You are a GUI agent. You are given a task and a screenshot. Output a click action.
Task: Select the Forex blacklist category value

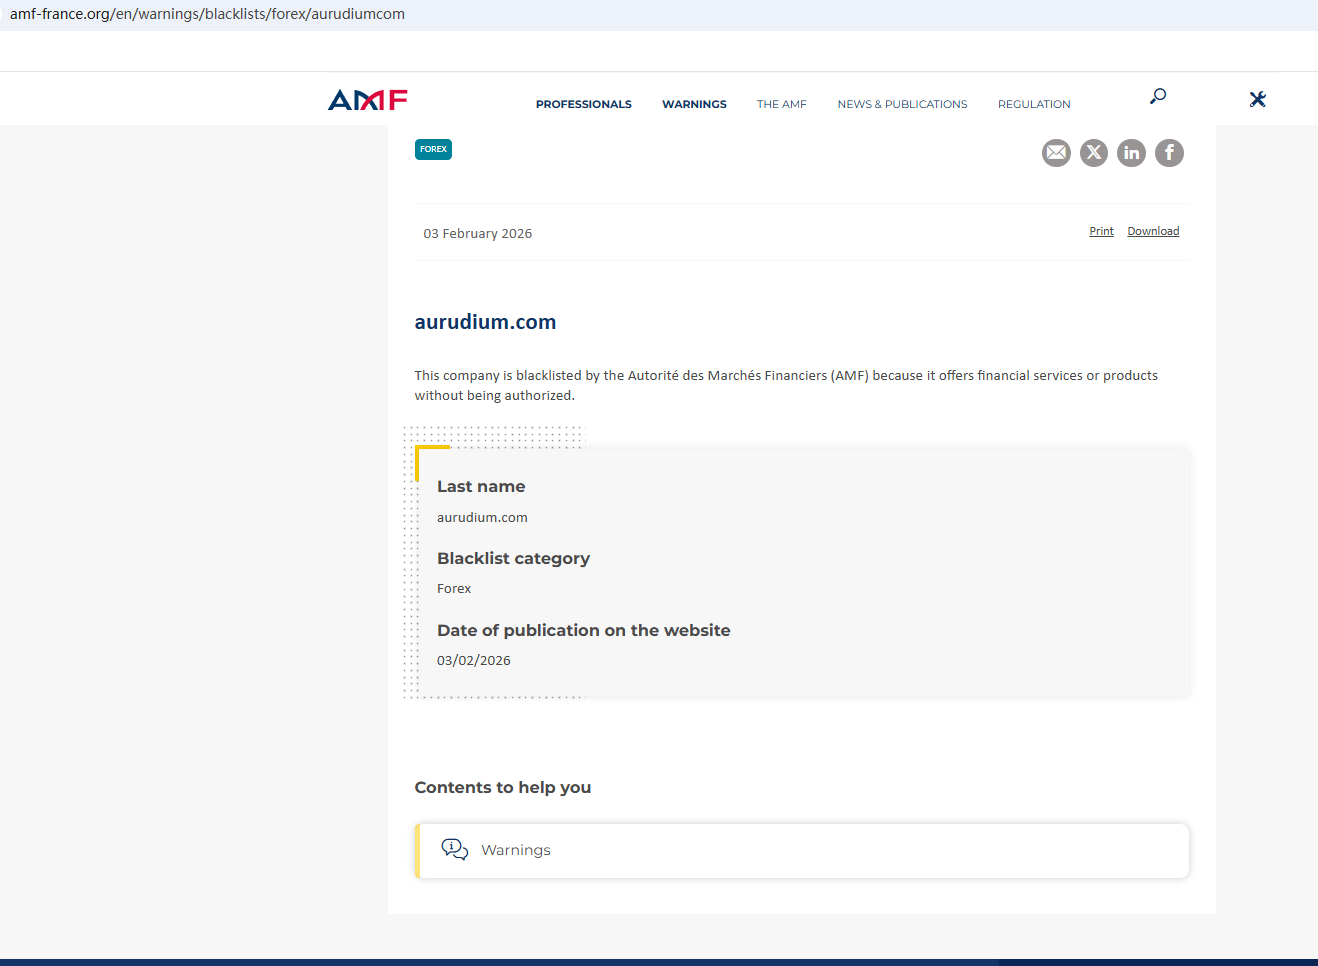pyautogui.click(x=454, y=588)
